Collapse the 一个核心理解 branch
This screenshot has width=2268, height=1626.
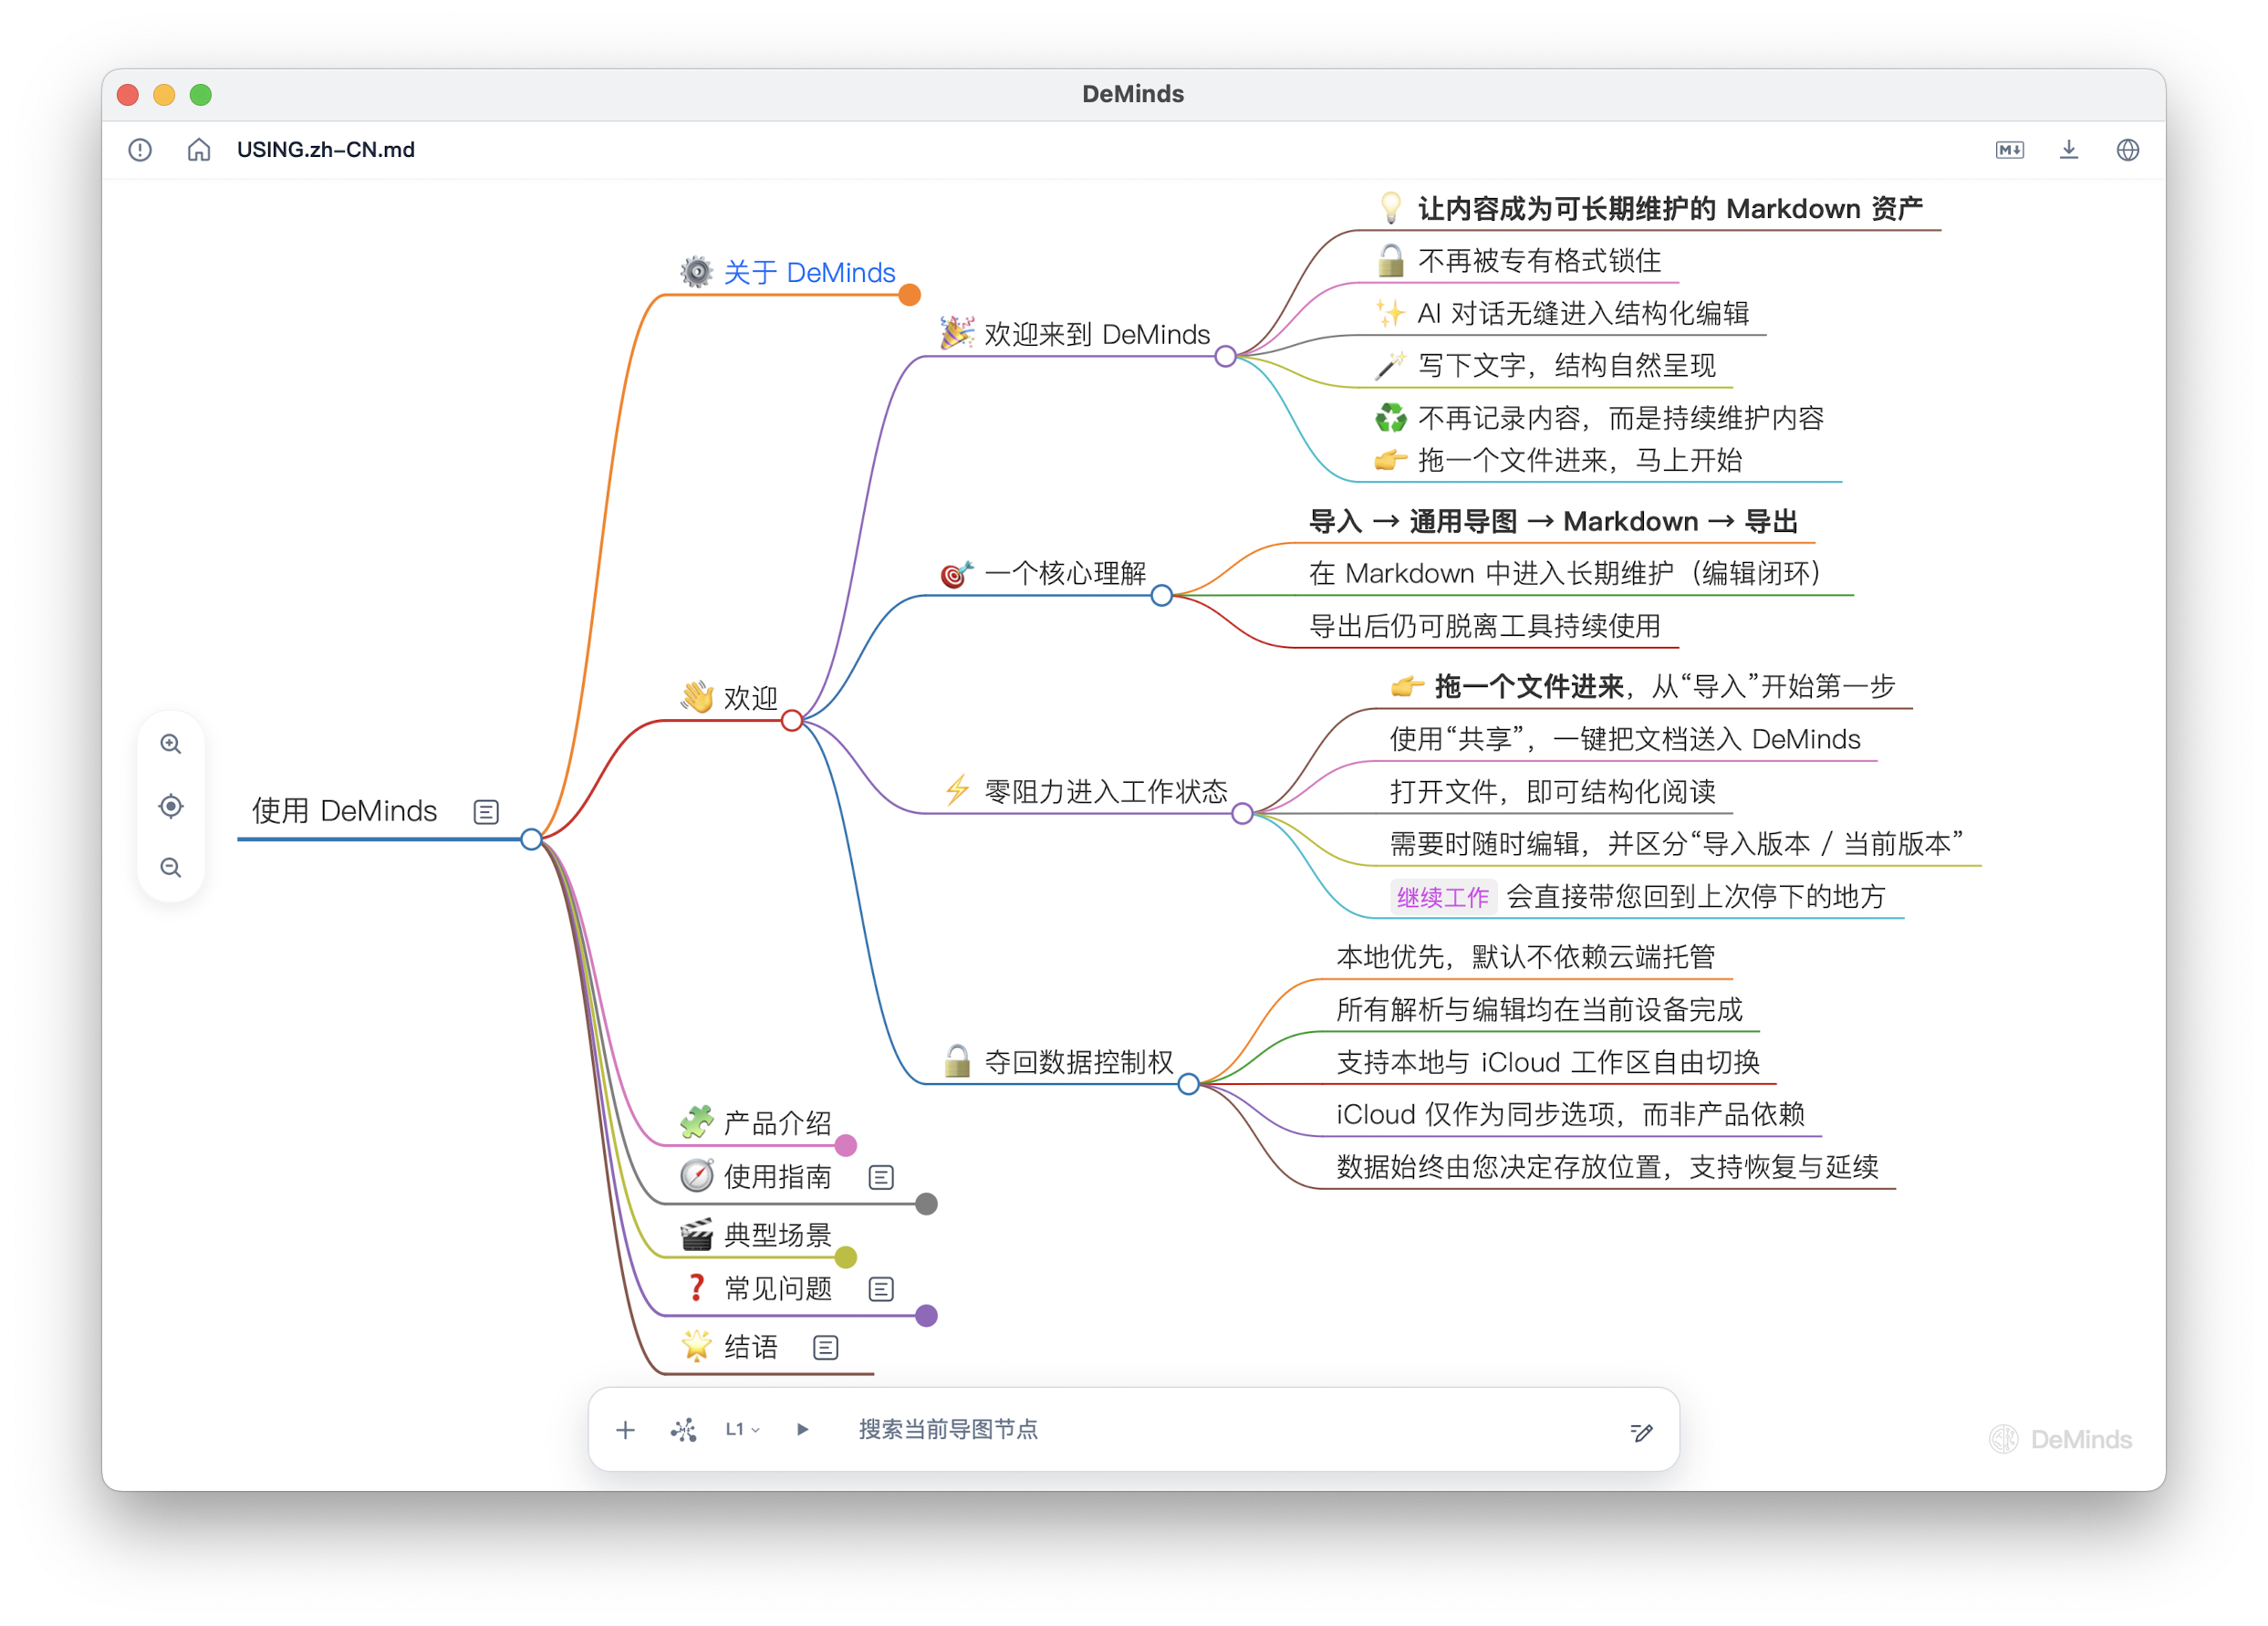1161,596
